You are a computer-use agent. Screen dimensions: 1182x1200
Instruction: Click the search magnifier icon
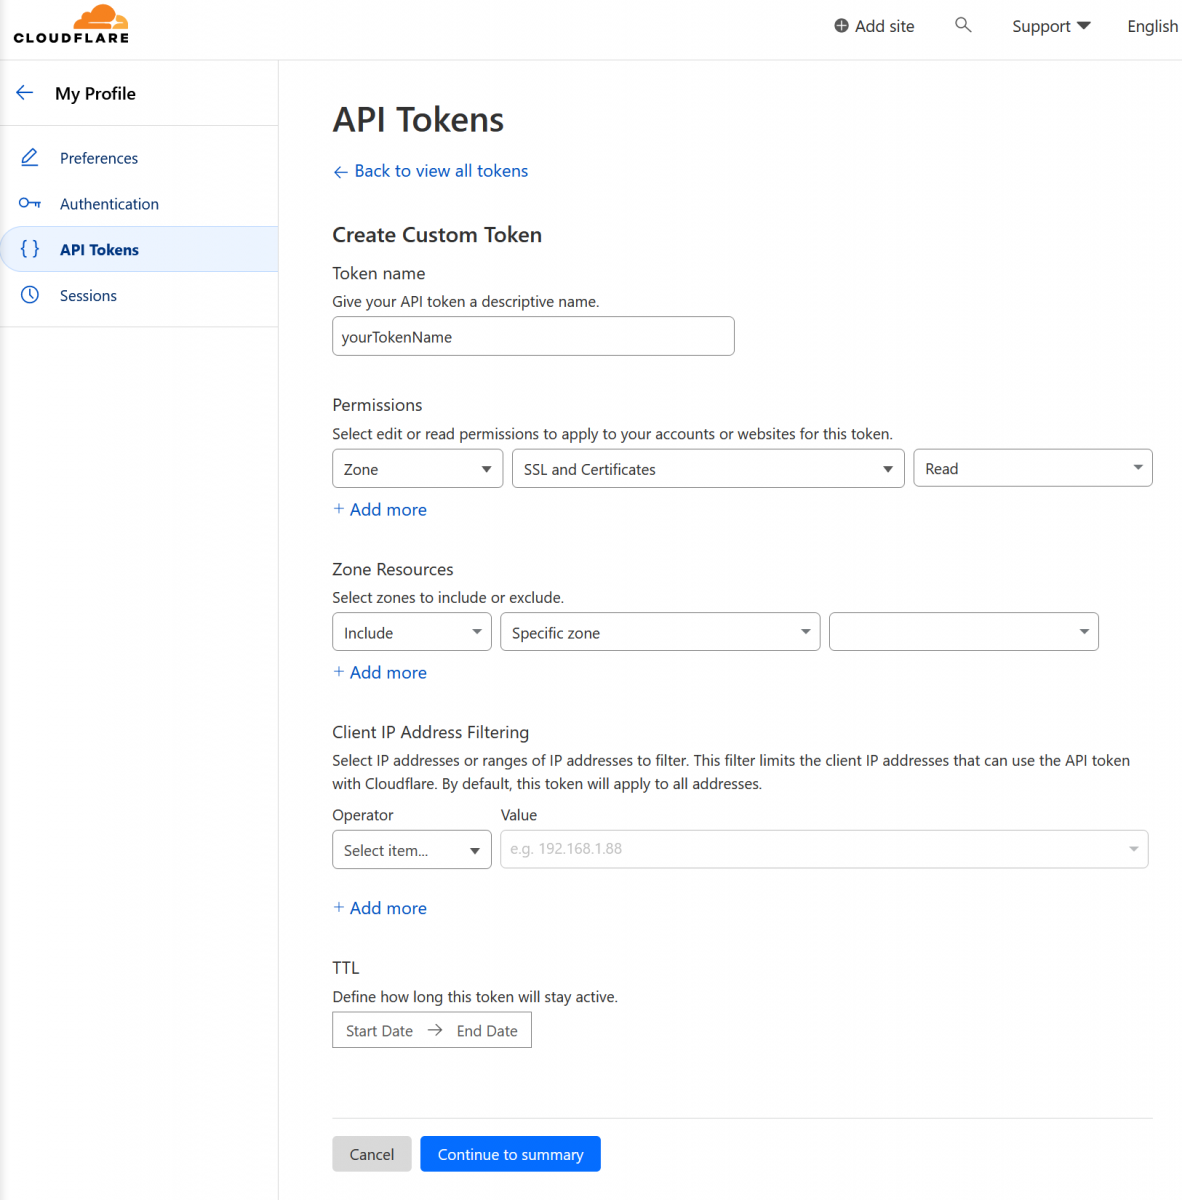click(x=963, y=25)
